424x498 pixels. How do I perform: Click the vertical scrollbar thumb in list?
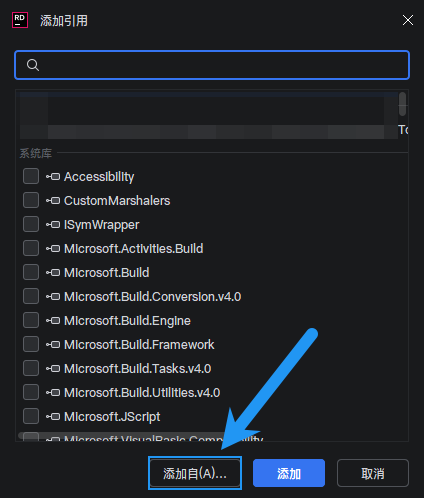[402, 104]
